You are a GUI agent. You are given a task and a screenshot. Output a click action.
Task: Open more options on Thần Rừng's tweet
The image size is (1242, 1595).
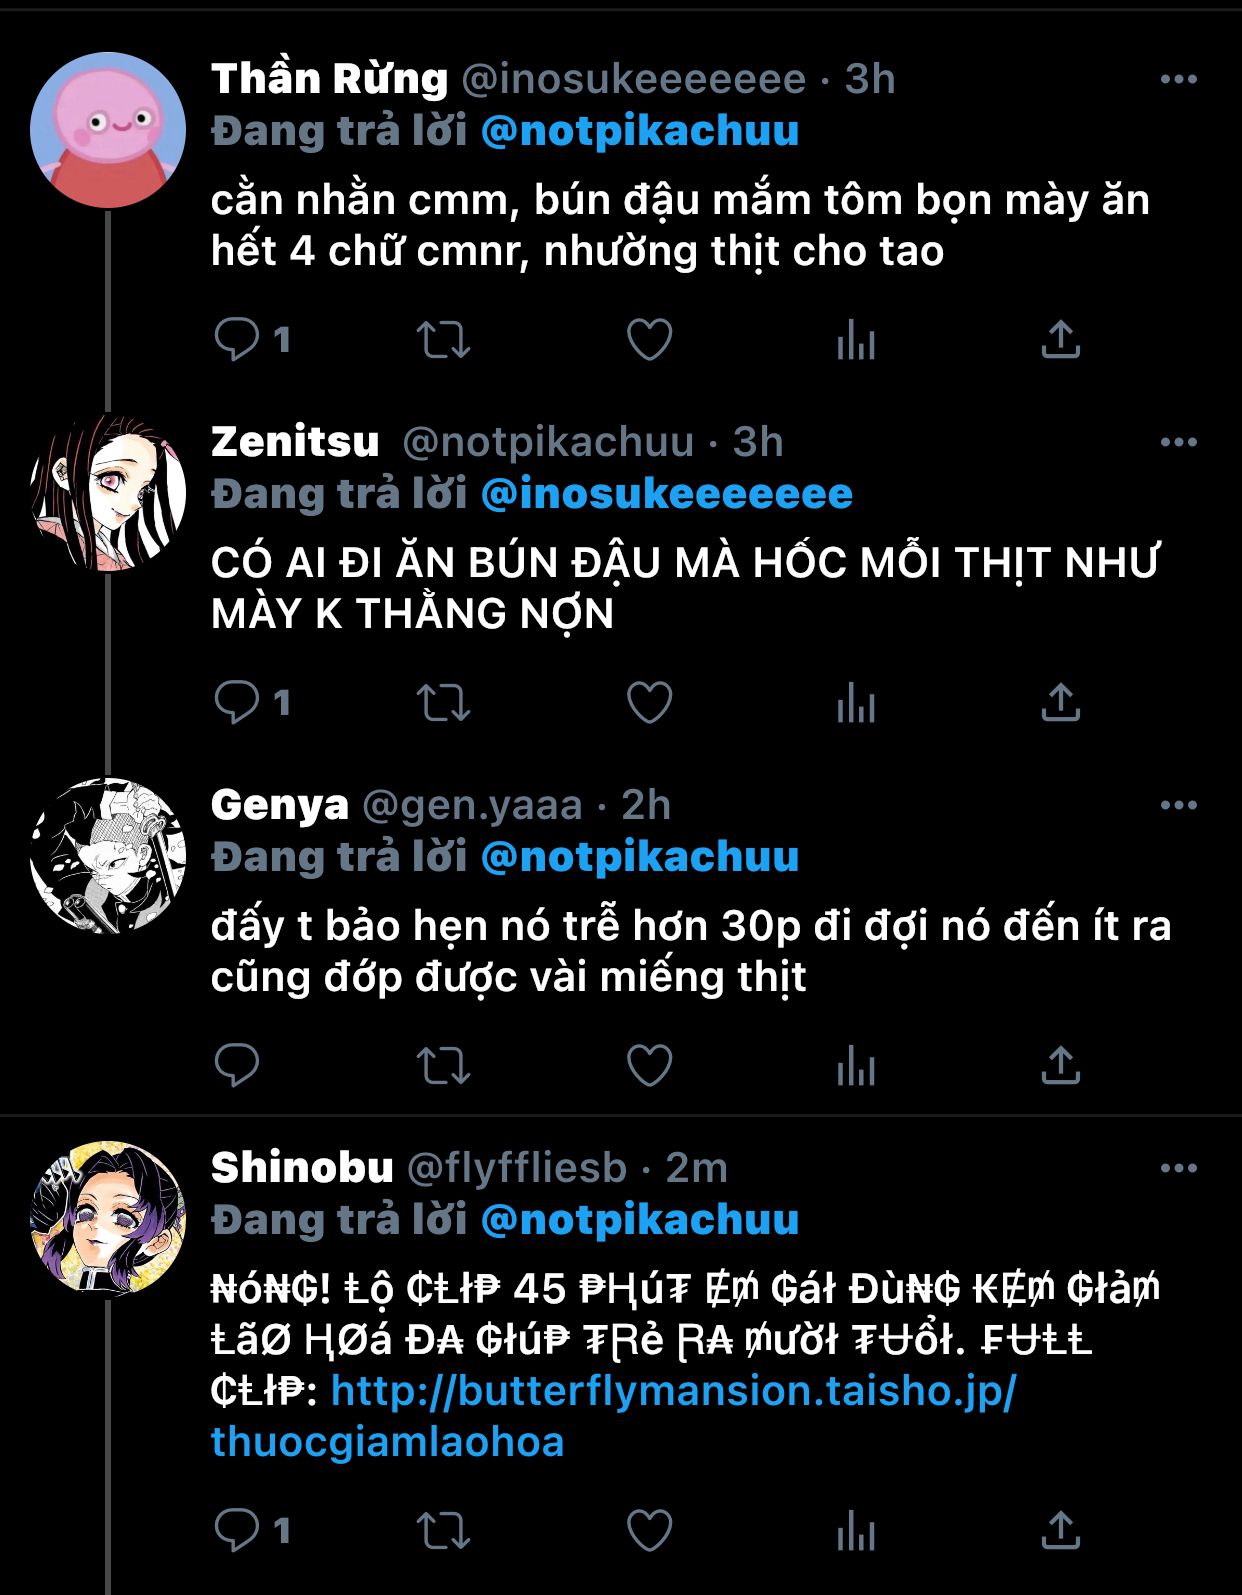pyautogui.click(x=1178, y=80)
